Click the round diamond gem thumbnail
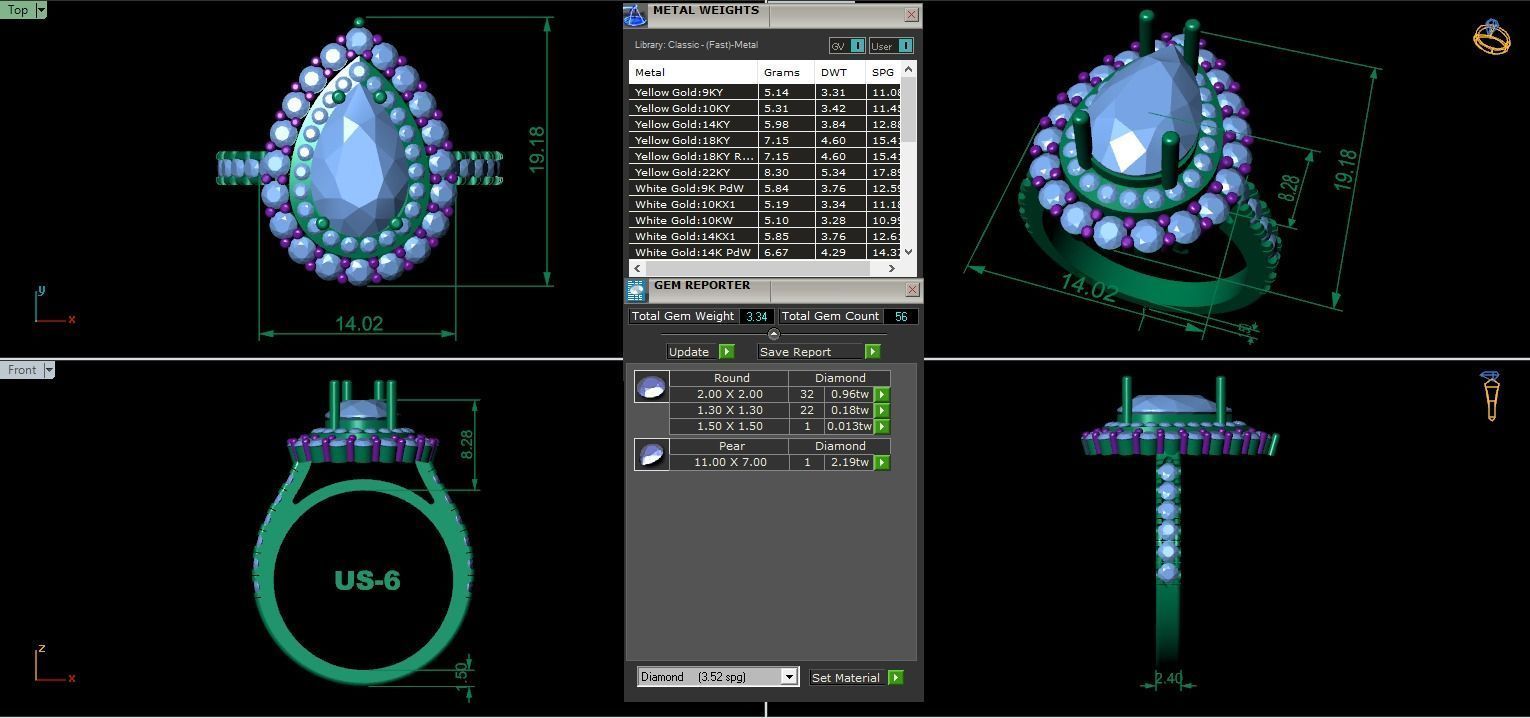Viewport: 1530px width, 718px height. (x=652, y=386)
